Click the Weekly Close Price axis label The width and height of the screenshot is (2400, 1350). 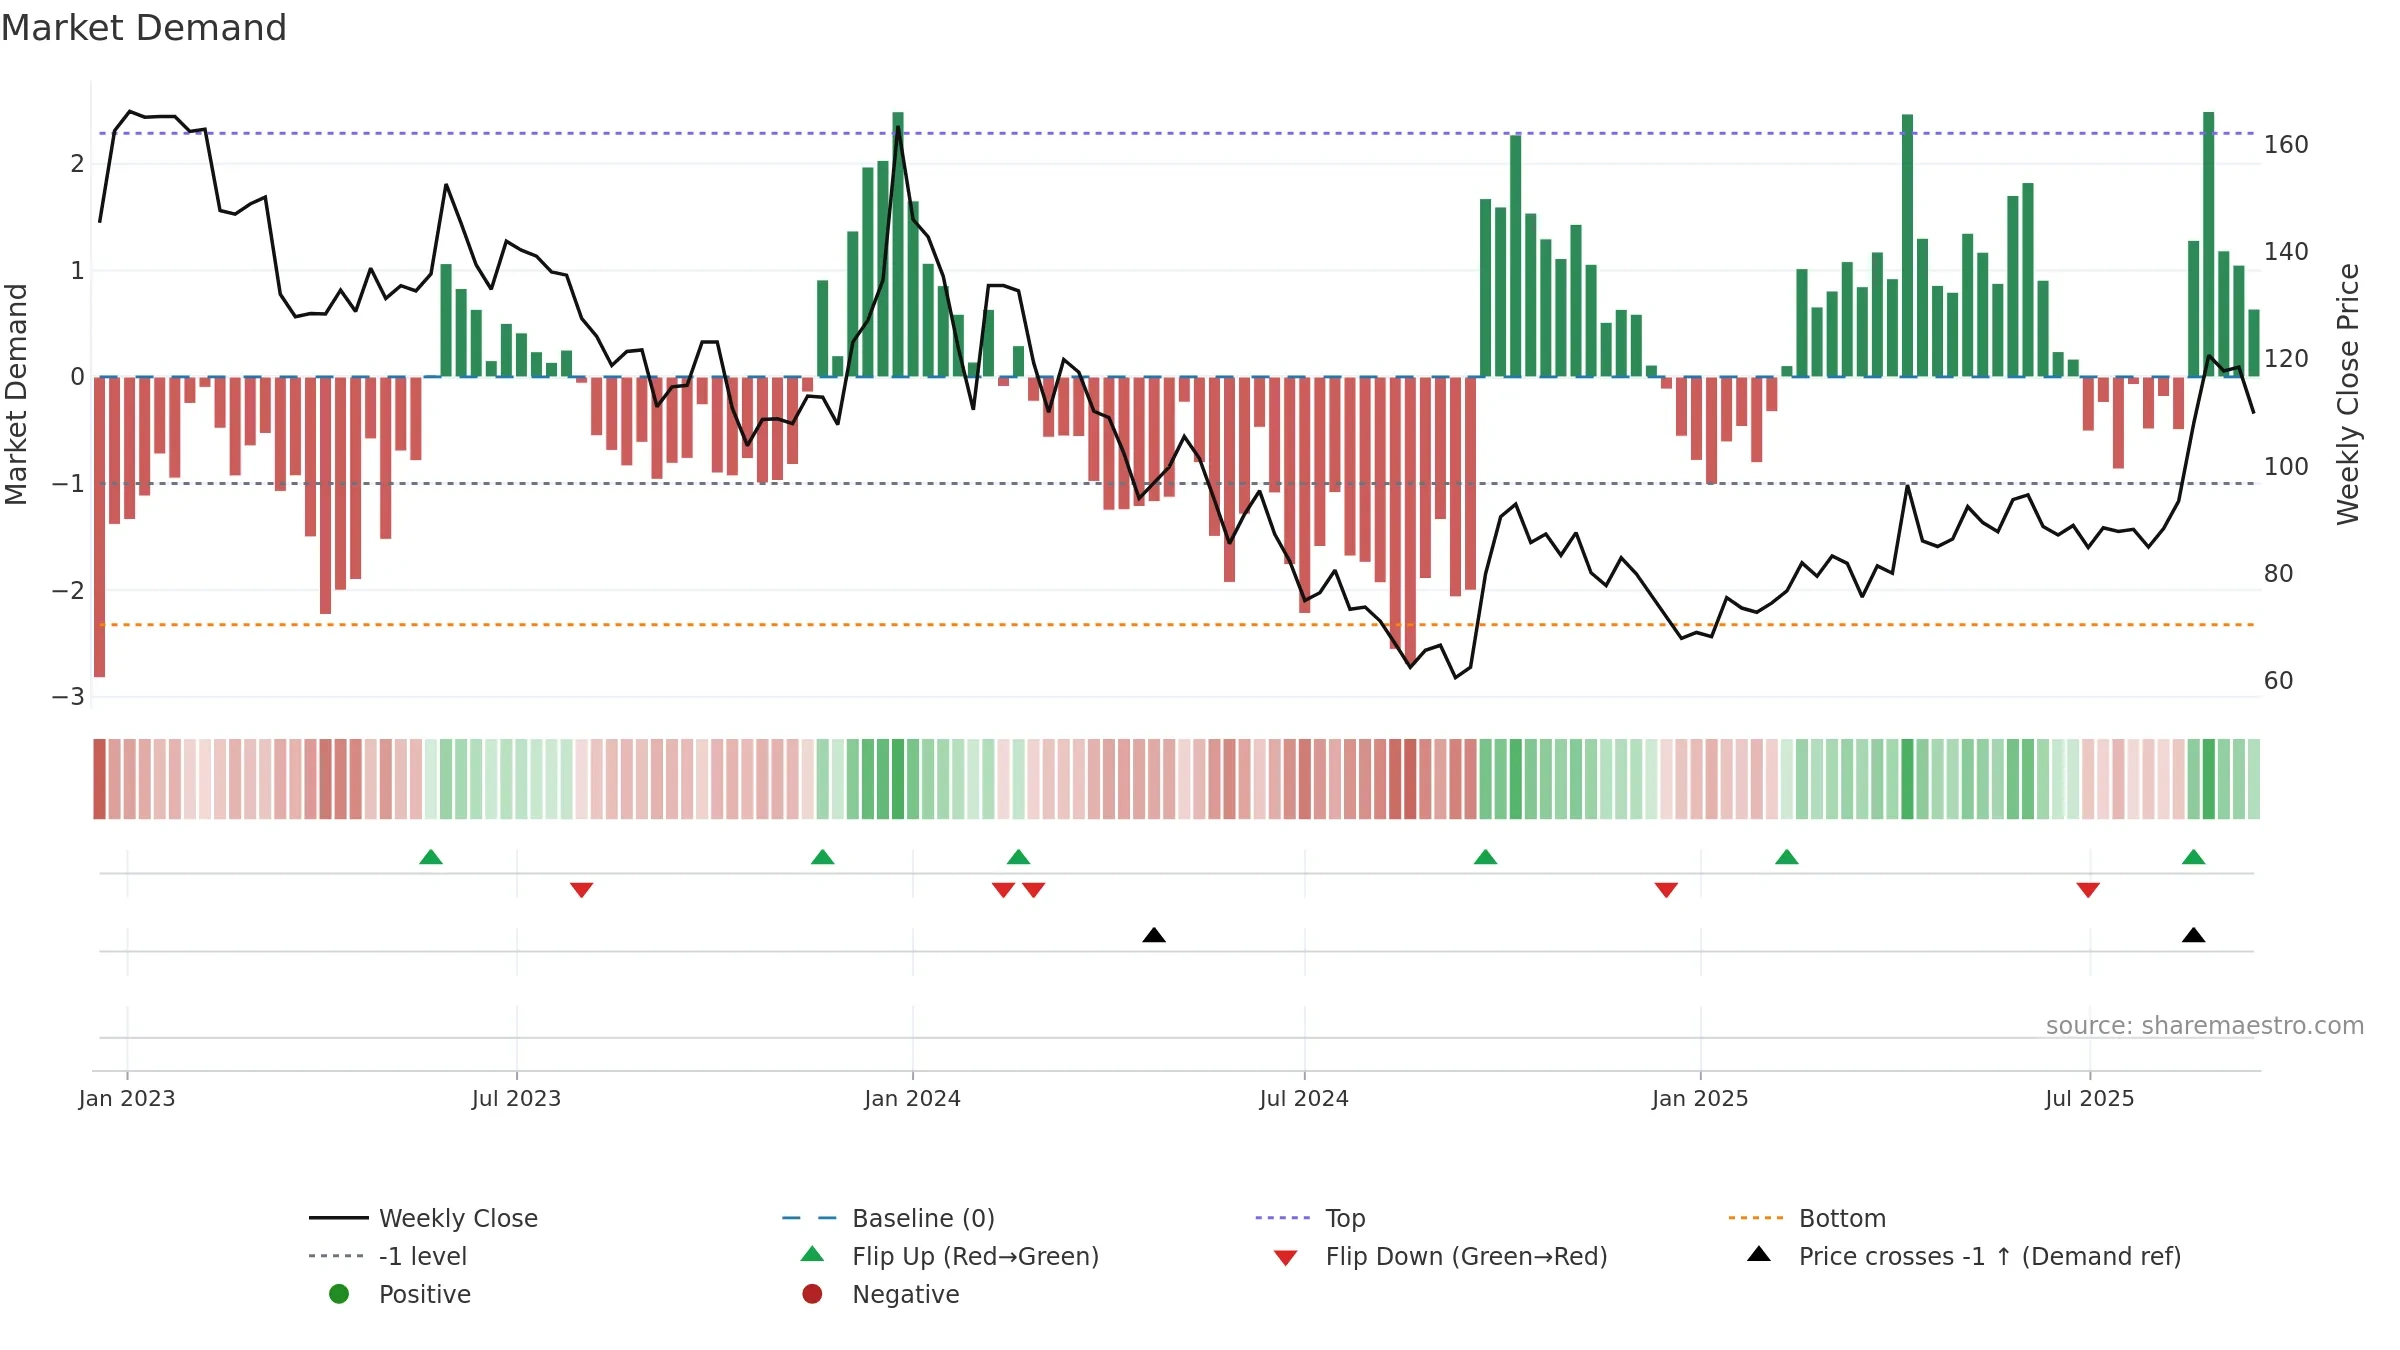pos(2348,394)
